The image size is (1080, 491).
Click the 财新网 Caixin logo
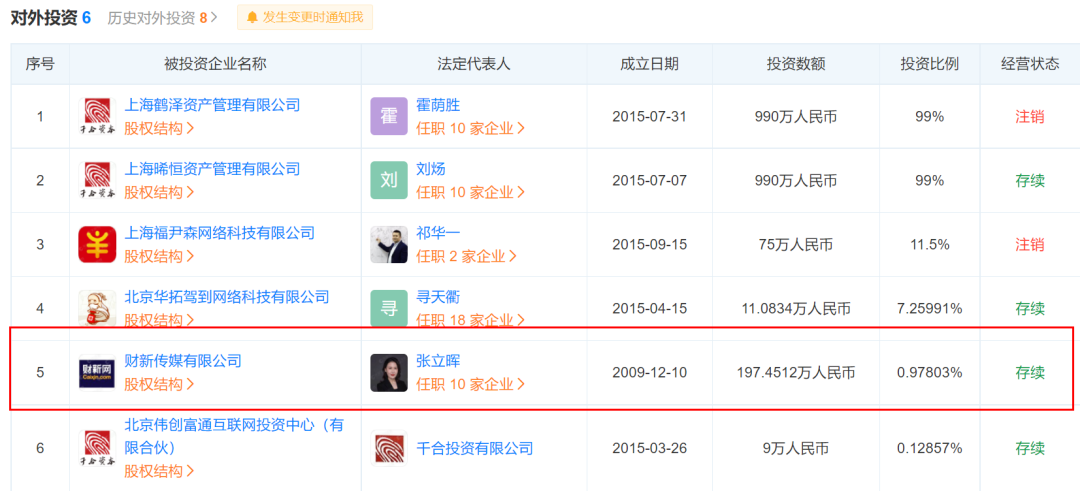[97, 373]
